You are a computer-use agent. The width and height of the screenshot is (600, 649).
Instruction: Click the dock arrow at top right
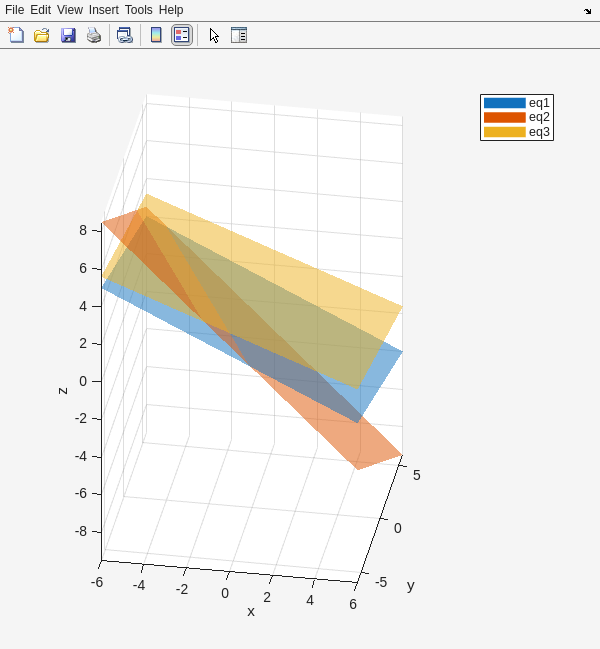tap(587, 11)
